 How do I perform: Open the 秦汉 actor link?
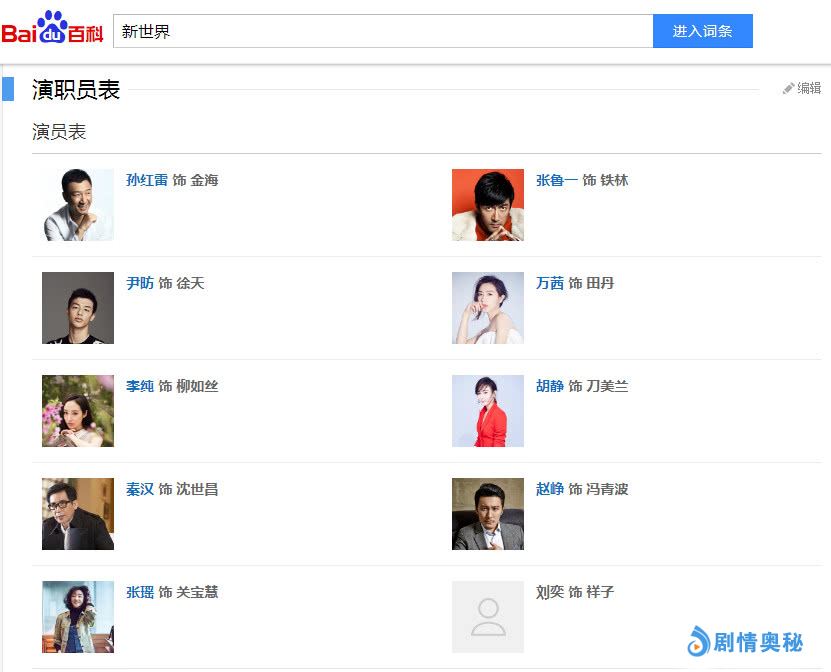(140, 490)
